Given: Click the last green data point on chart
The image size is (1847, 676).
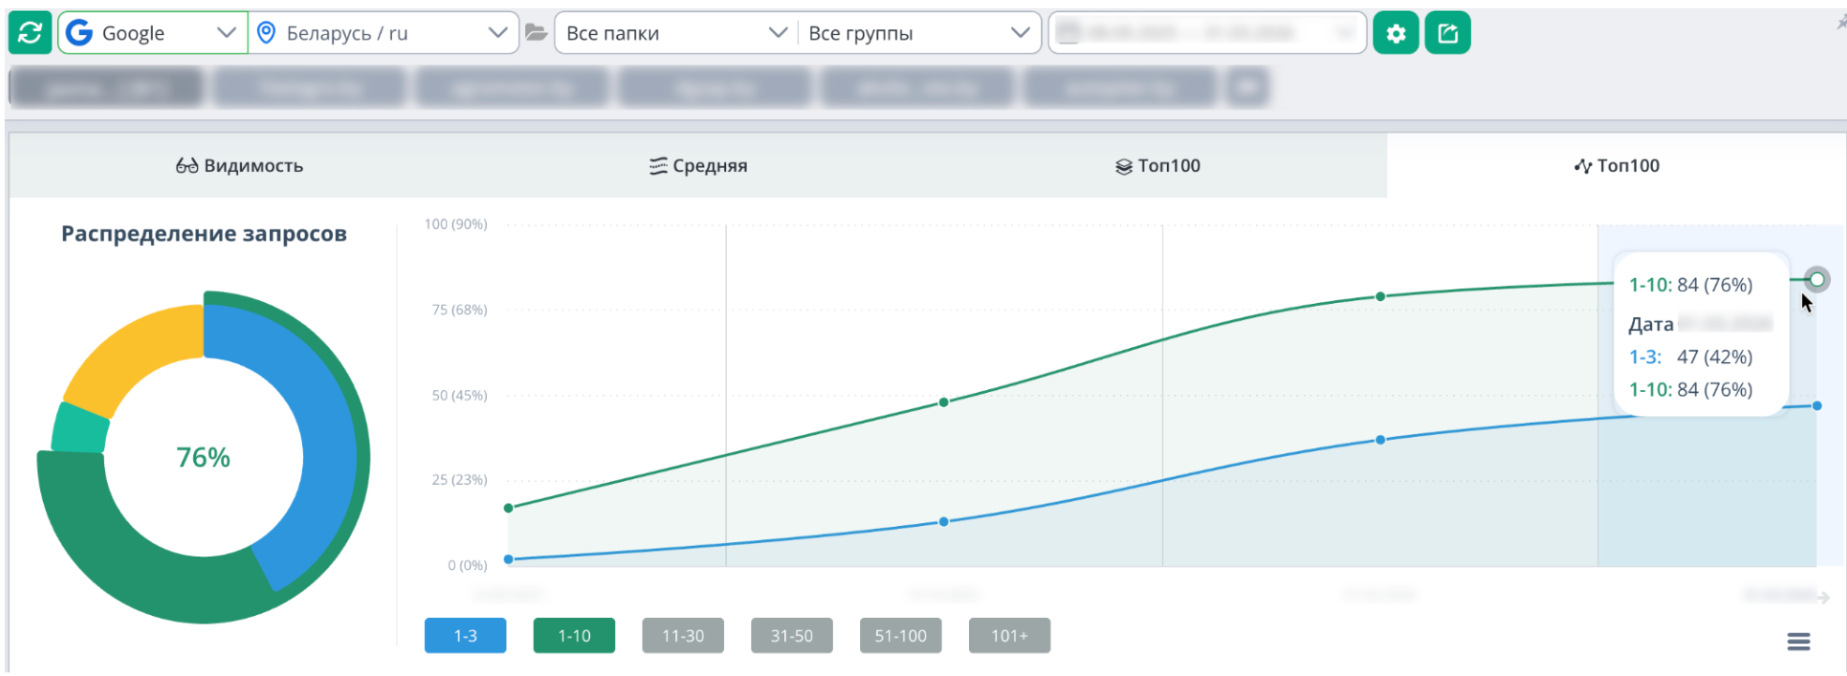Looking at the screenshot, I should click(1816, 279).
